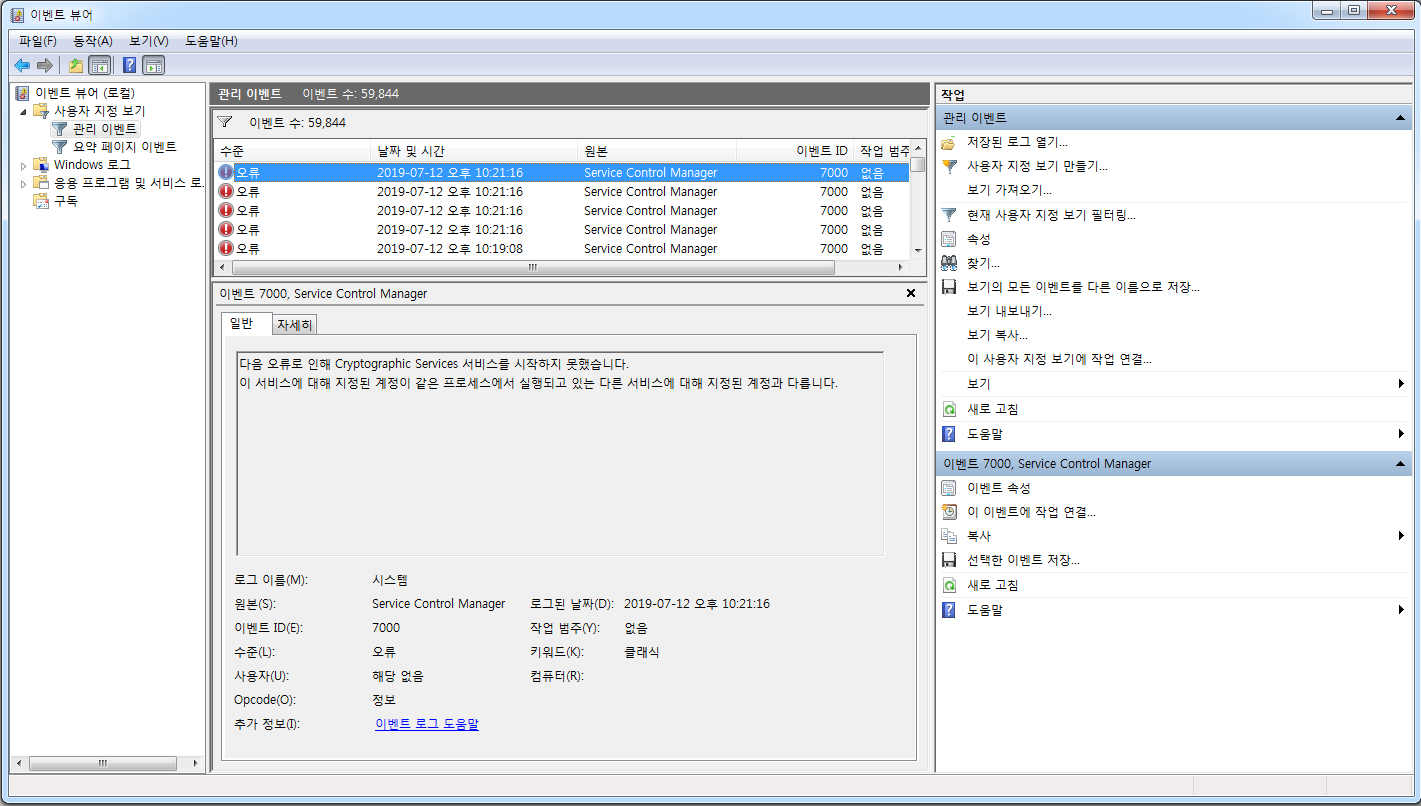Collapse the 관리 이벤트 actions section
This screenshot has height=806, width=1421.
1402,118
